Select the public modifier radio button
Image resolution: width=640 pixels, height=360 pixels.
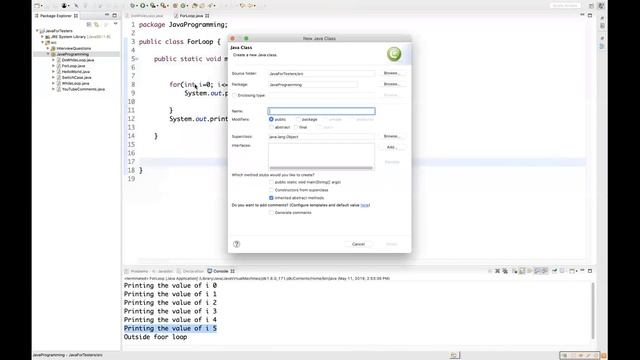pyautogui.click(x=271, y=119)
